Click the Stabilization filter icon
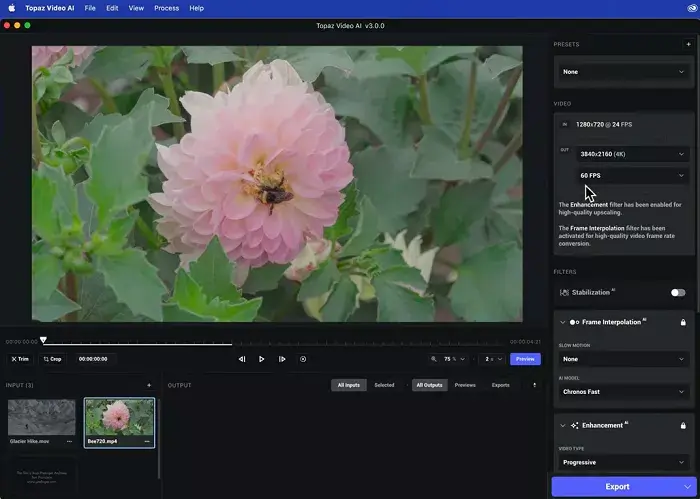Viewport: 700px width, 499px height. tap(564, 292)
